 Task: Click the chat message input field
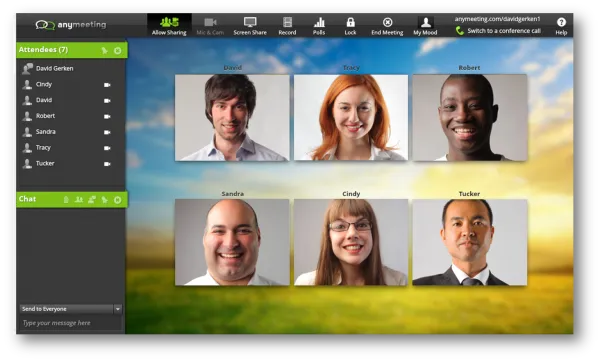(x=71, y=323)
